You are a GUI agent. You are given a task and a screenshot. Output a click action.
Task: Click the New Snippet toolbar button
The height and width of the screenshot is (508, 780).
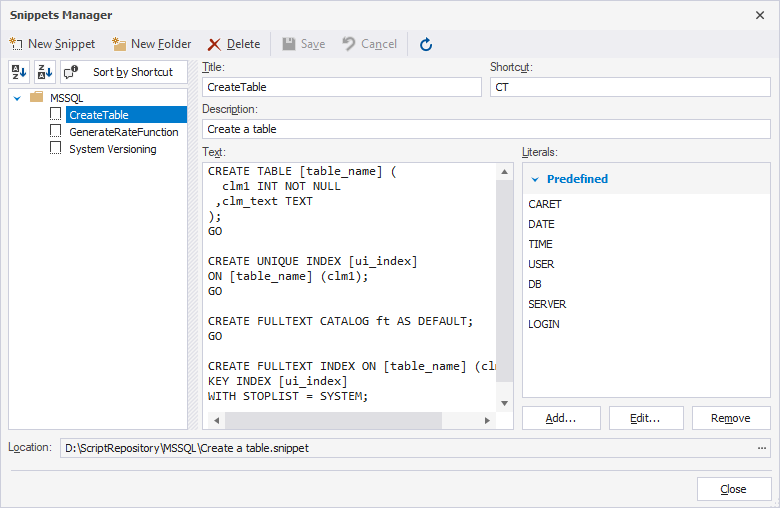click(52, 44)
